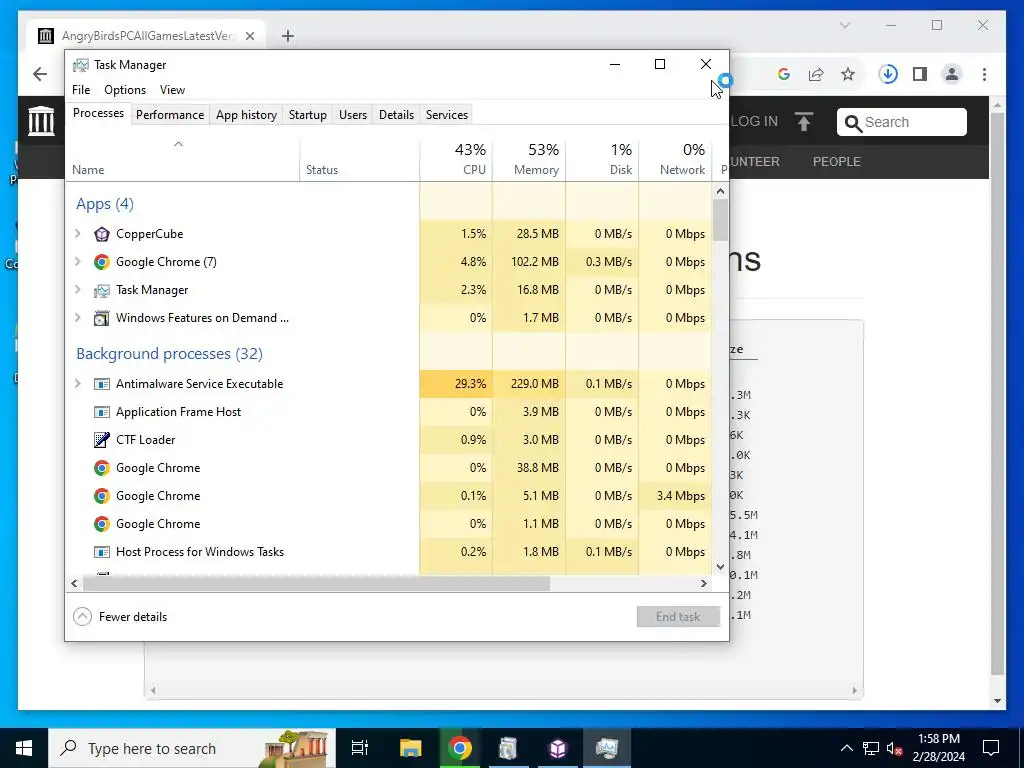
Task: Click the CopperCube app icon in process list
Action: (x=101, y=234)
